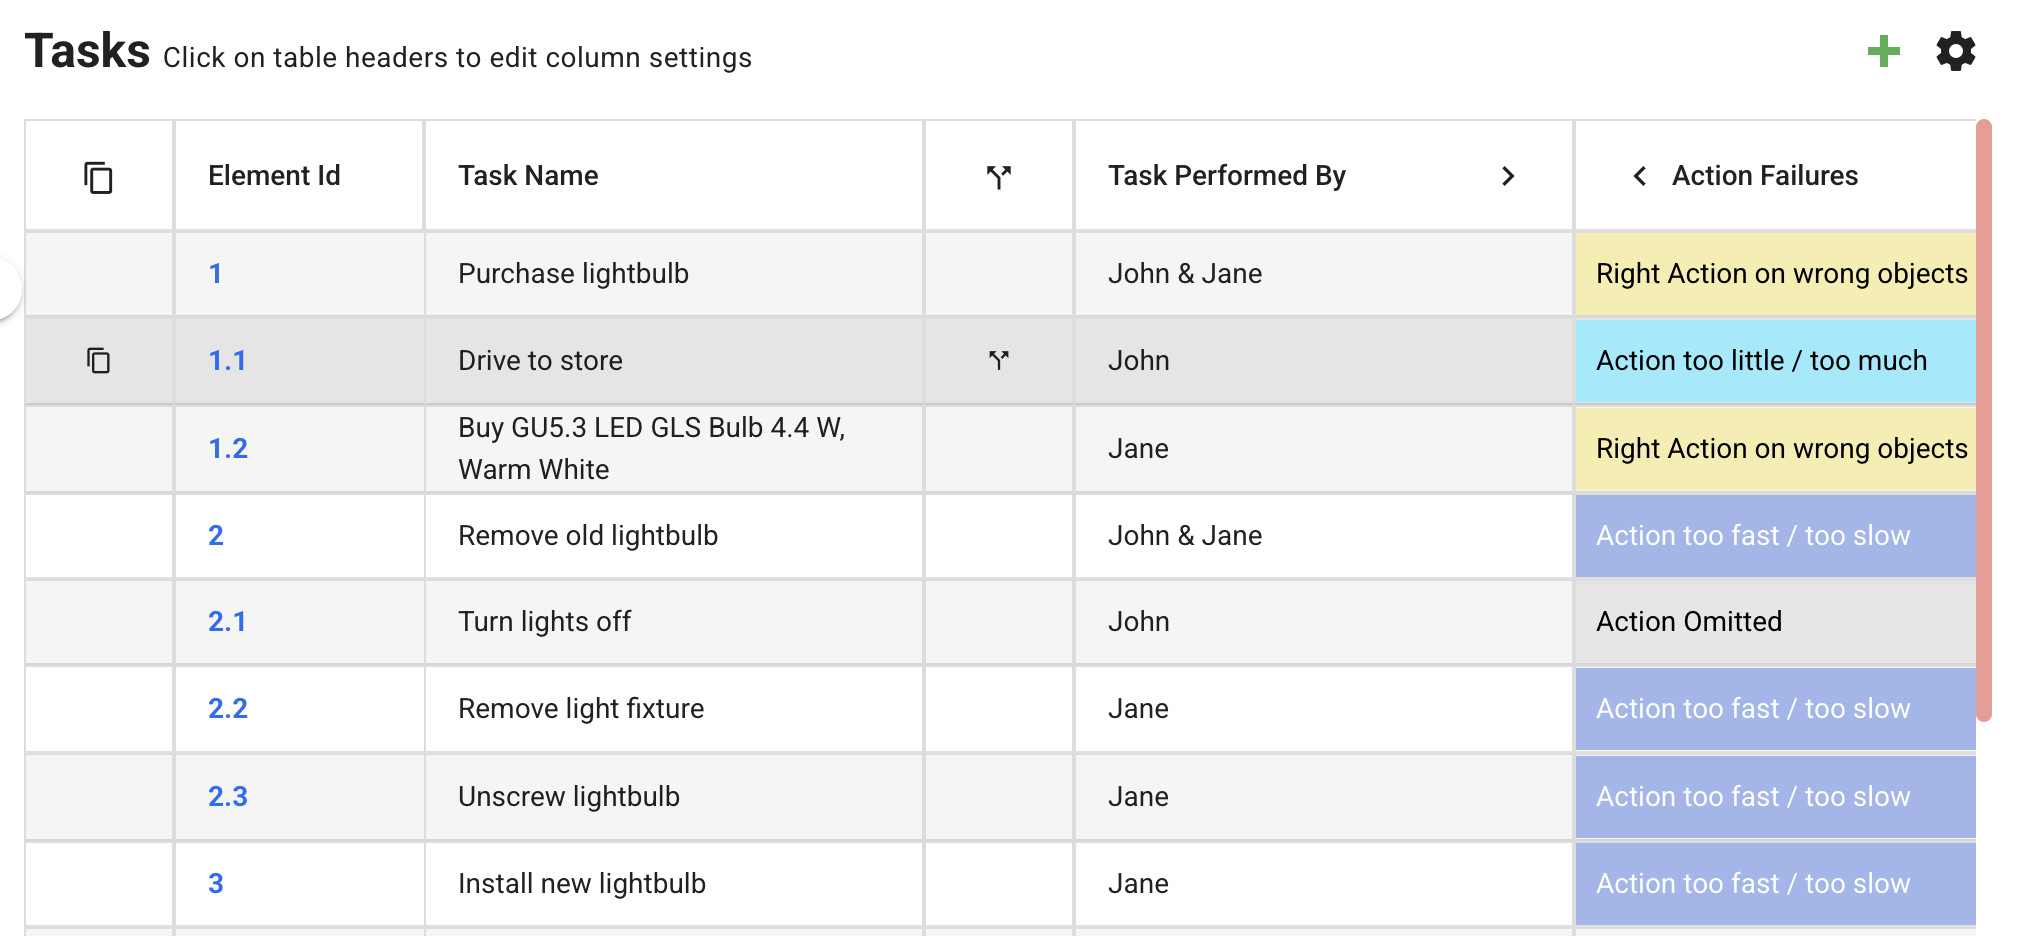This screenshot has width=2026, height=936.
Task: Collapse columns with left chevron near Action Failures
Action: tap(1640, 176)
